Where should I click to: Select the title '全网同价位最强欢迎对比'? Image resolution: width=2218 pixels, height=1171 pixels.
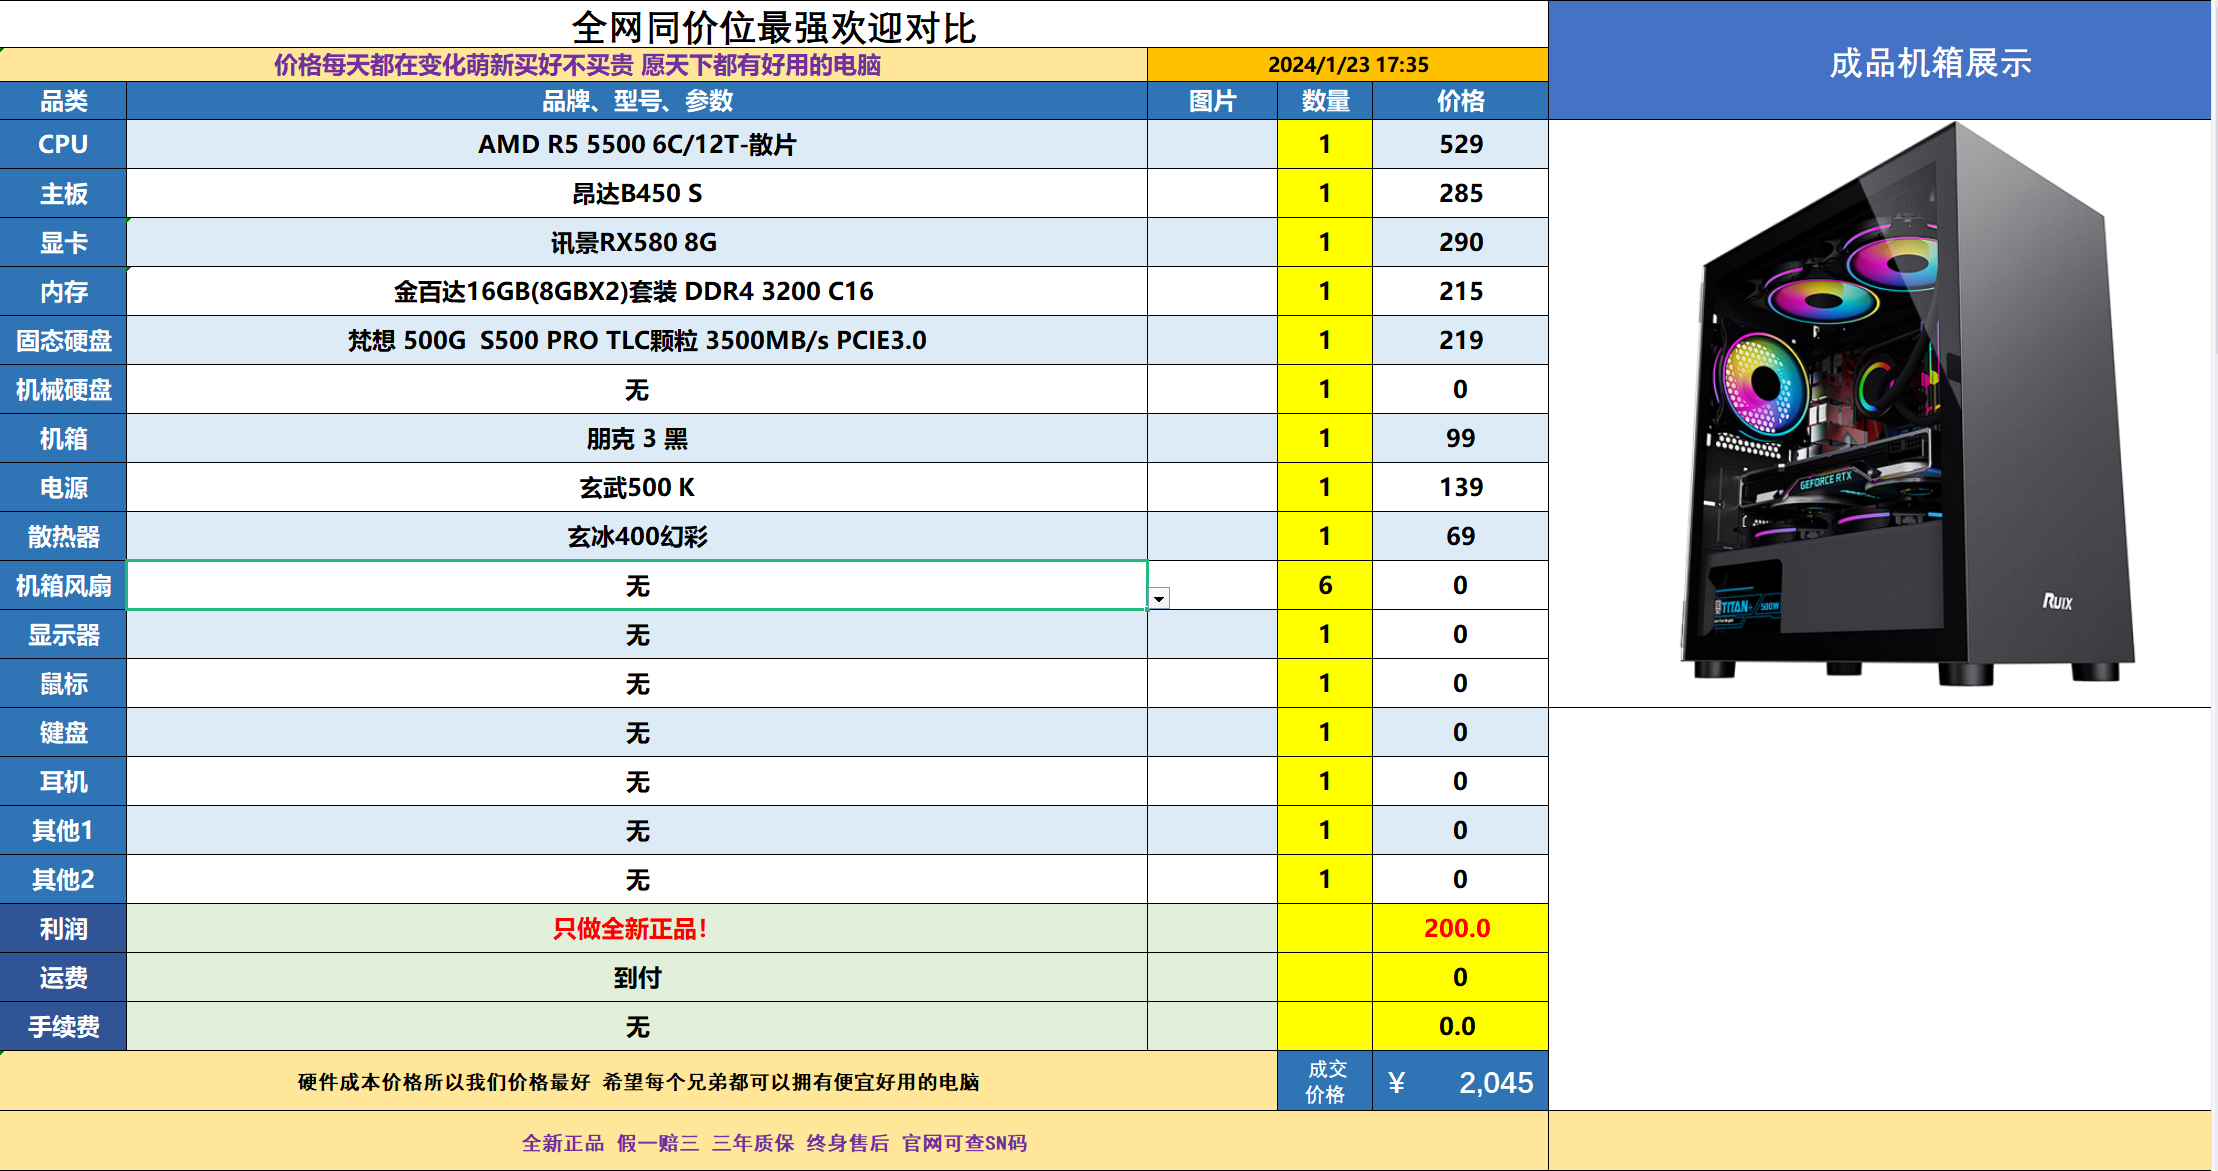click(773, 27)
